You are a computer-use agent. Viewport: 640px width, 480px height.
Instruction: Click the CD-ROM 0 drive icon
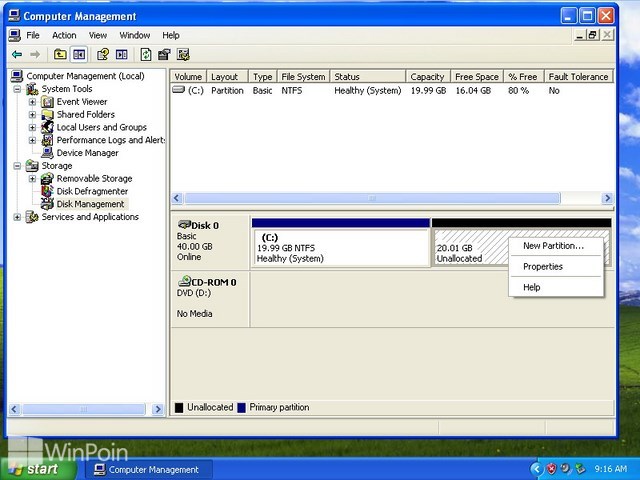[184, 282]
